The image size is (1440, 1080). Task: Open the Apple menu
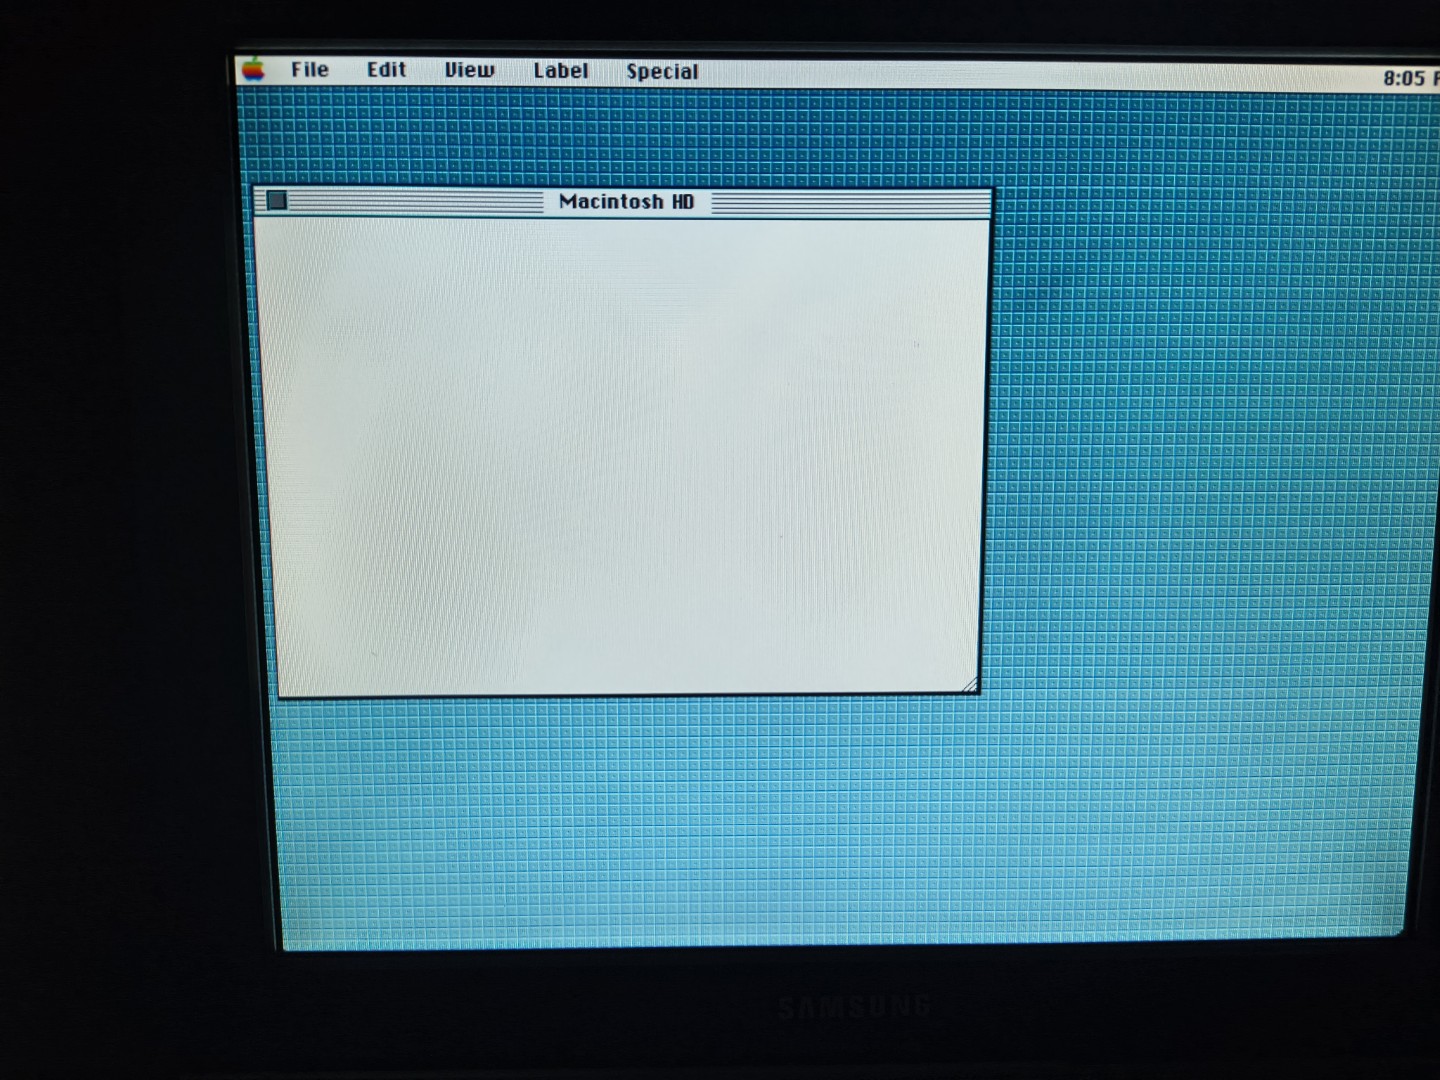[254, 69]
